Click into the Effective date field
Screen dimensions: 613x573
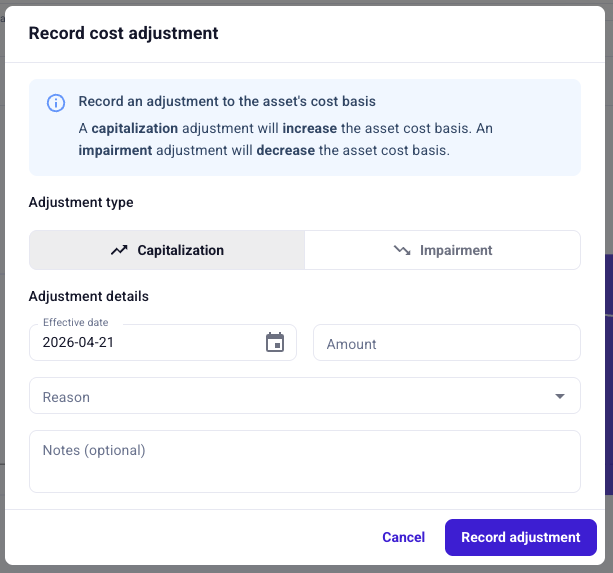pos(163,342)
